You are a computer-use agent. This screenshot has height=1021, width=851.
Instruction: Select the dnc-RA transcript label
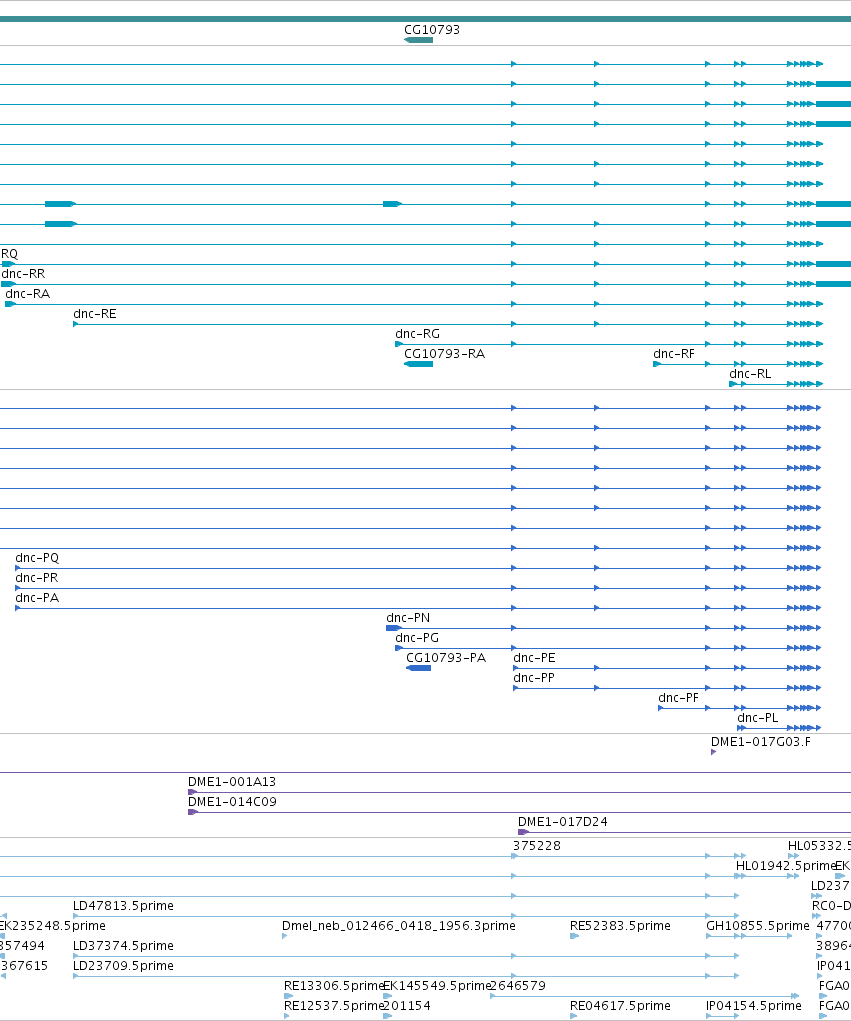pyautogui.click(x=27, y=294)
